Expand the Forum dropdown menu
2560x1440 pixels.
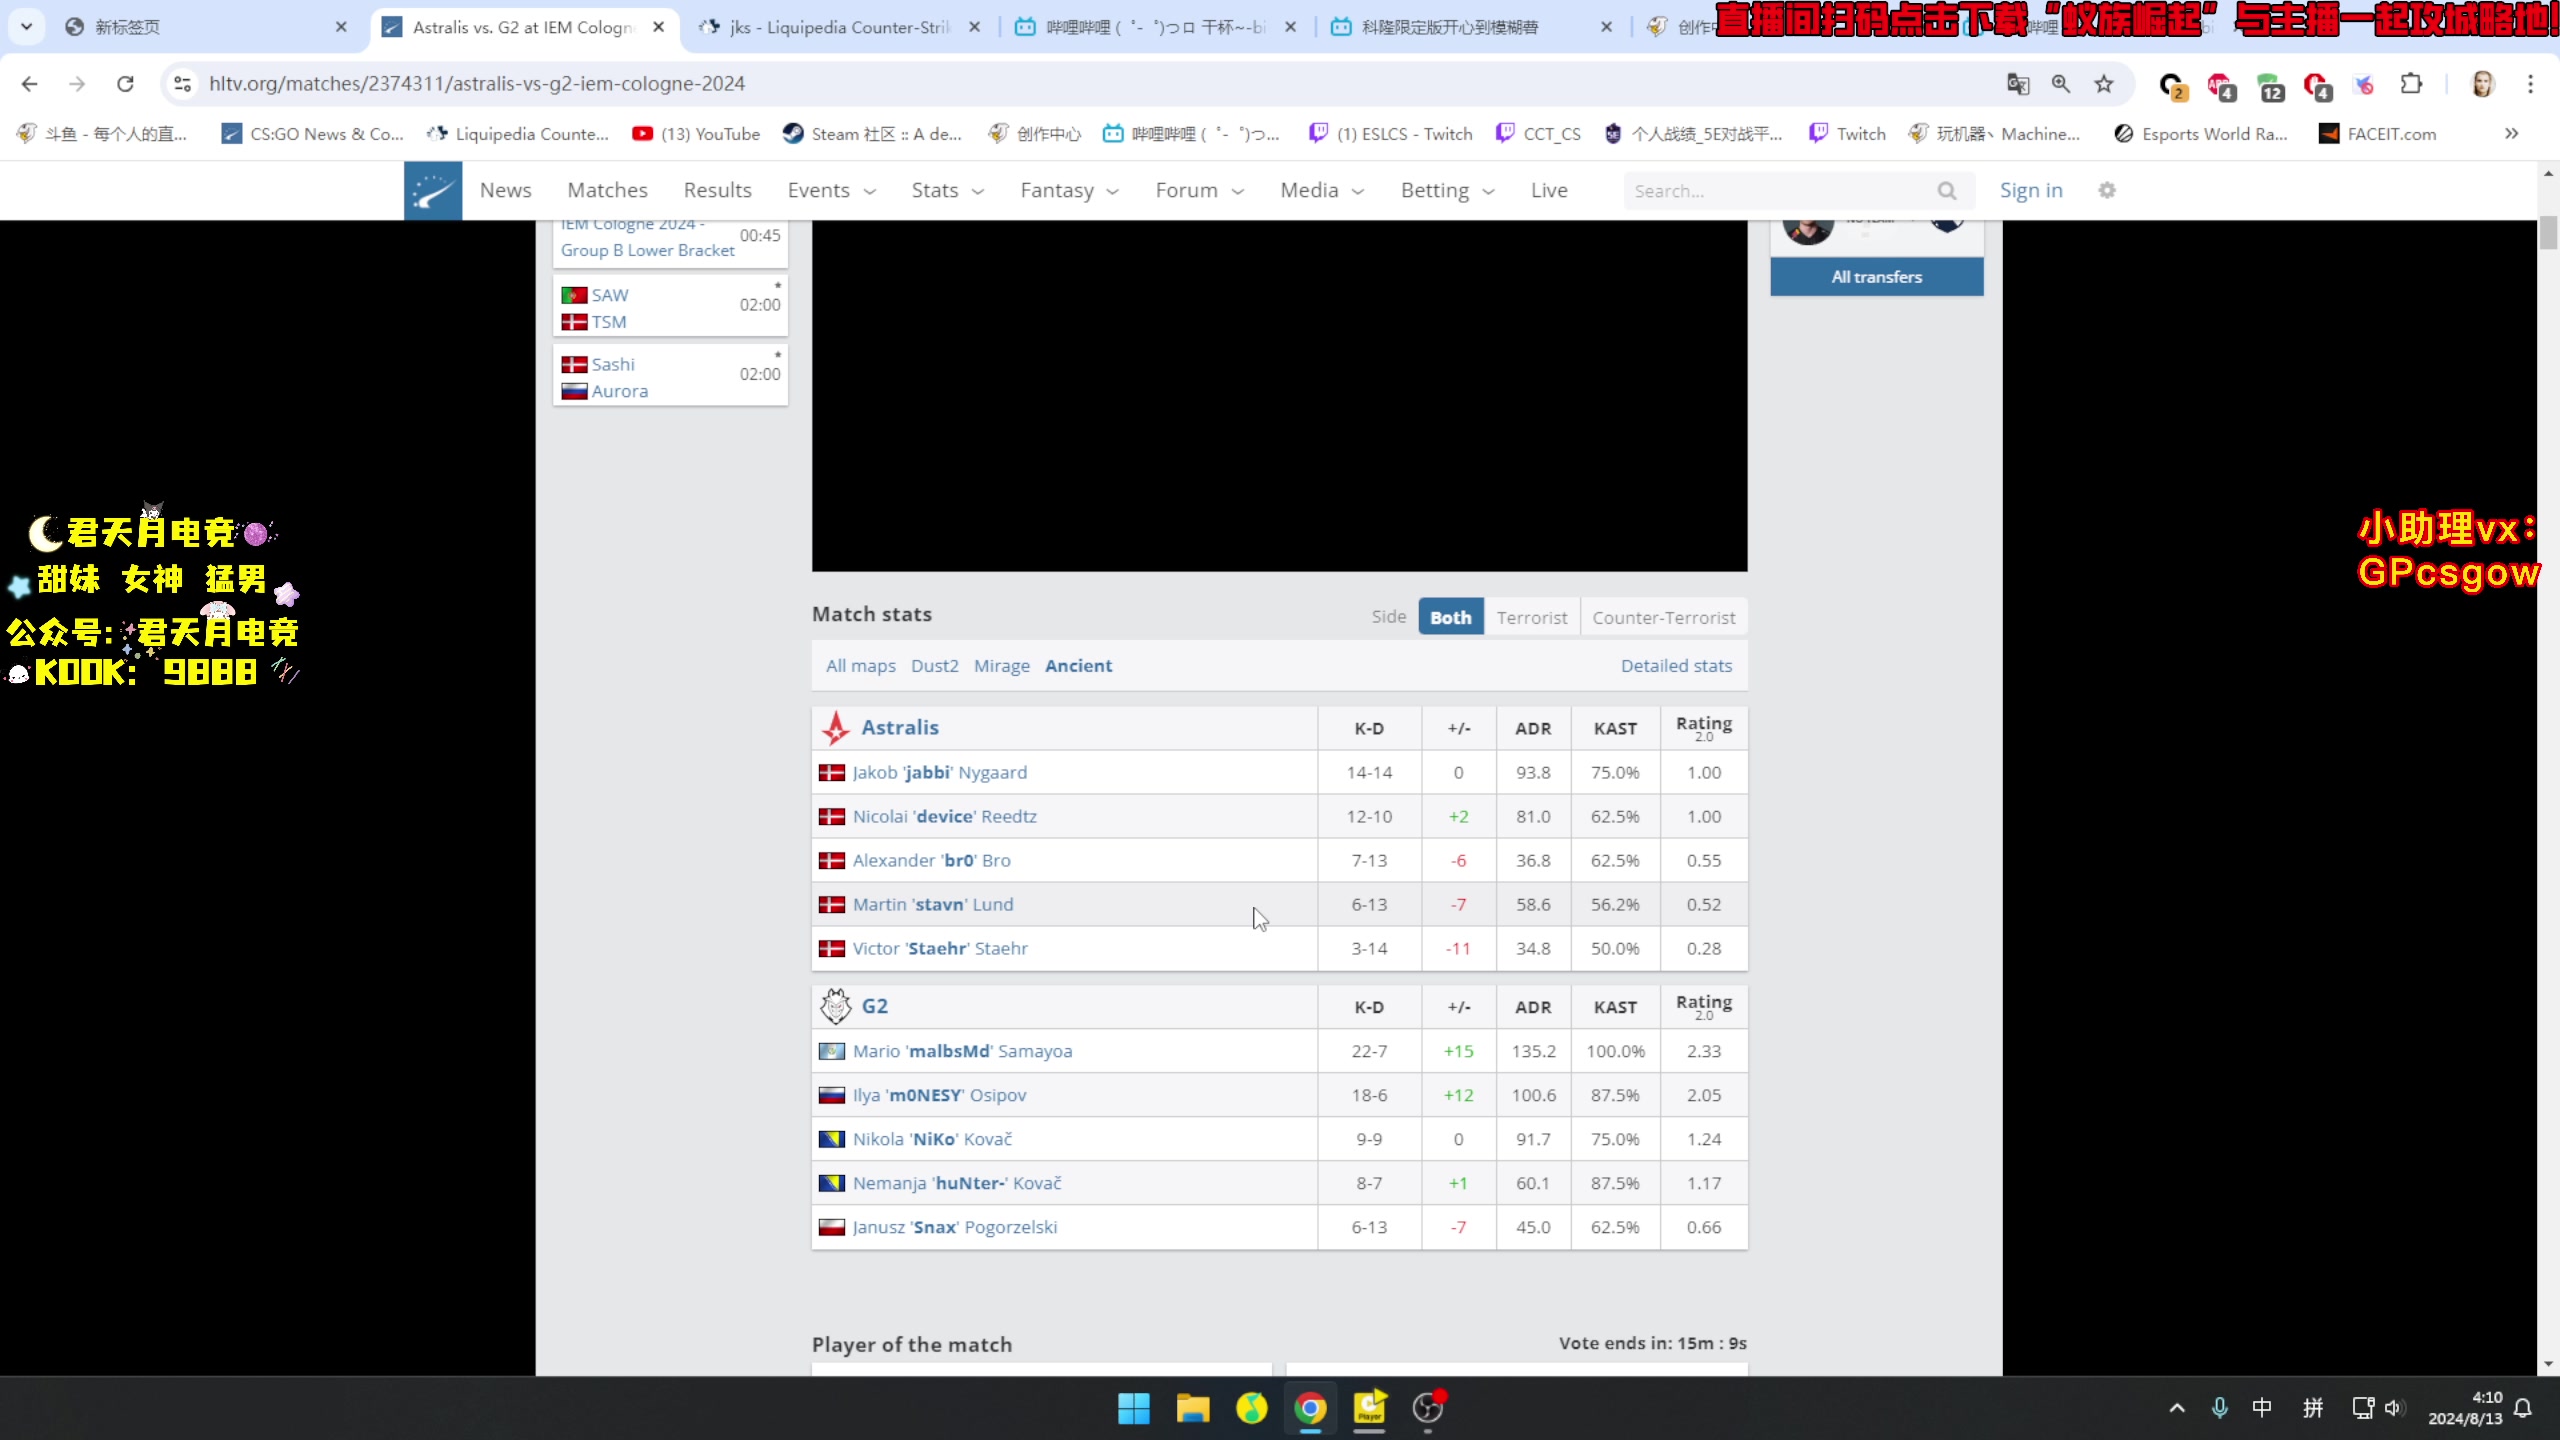point(1199,190)
